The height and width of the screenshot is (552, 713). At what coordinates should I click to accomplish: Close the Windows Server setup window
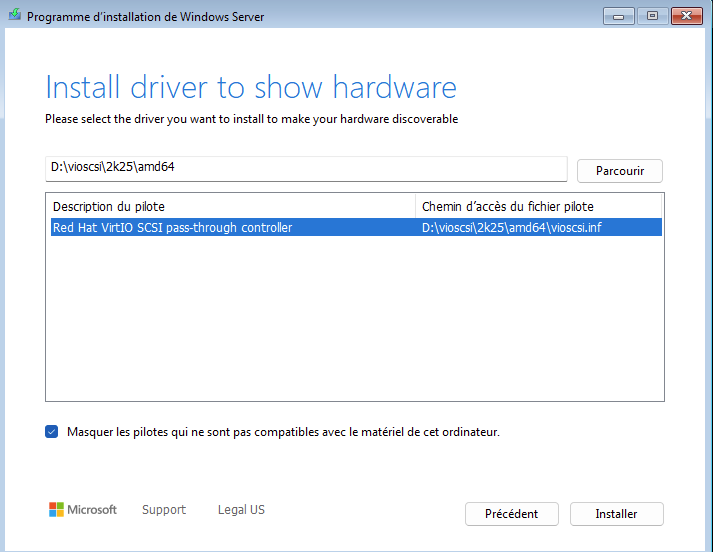point(687,16)
